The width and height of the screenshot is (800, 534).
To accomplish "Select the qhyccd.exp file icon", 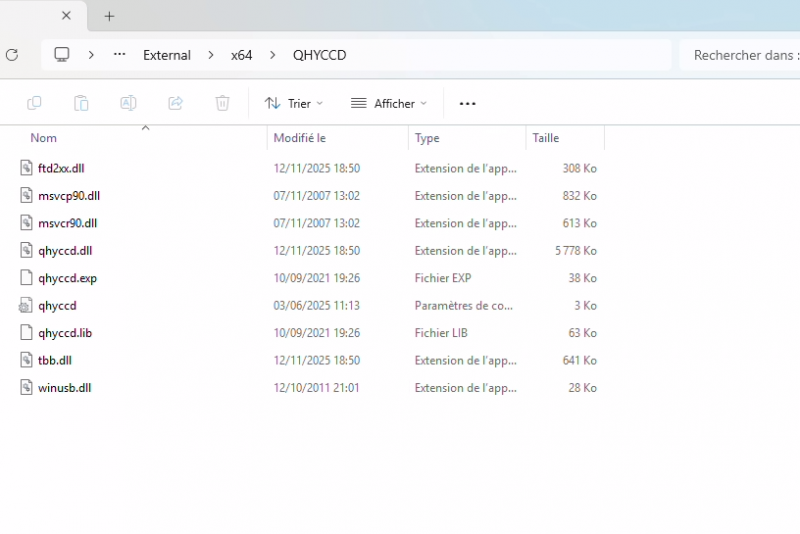I will [x=26, y=277].
